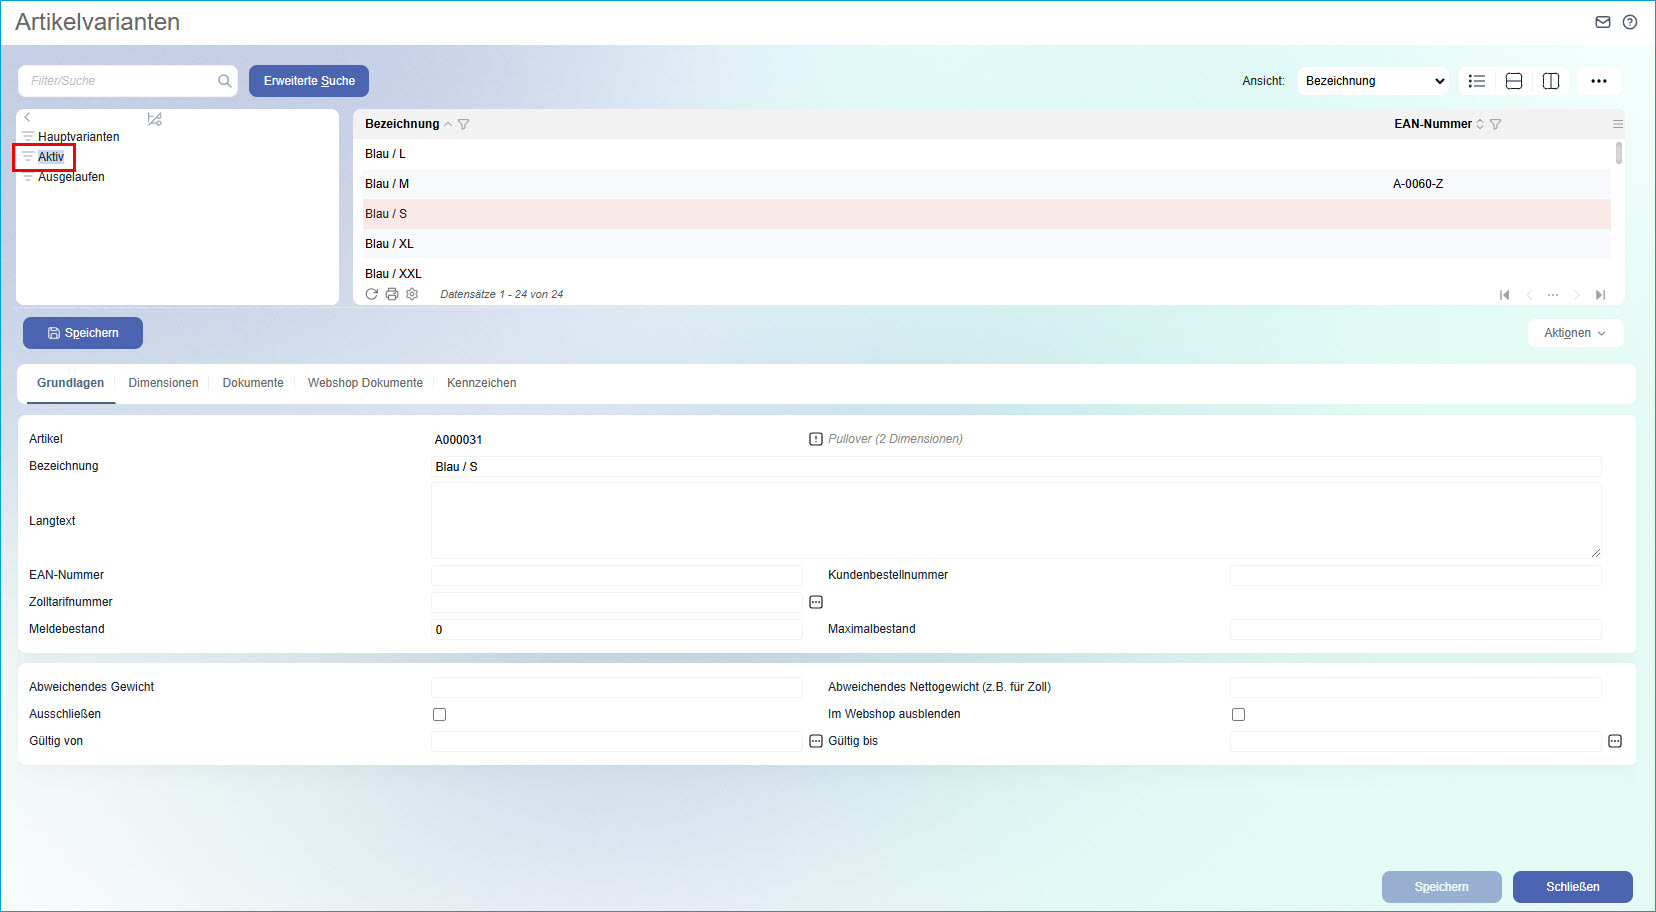
Task: Toggle Im Webshop ausblenden checkbox
Action: point(1238,714)
